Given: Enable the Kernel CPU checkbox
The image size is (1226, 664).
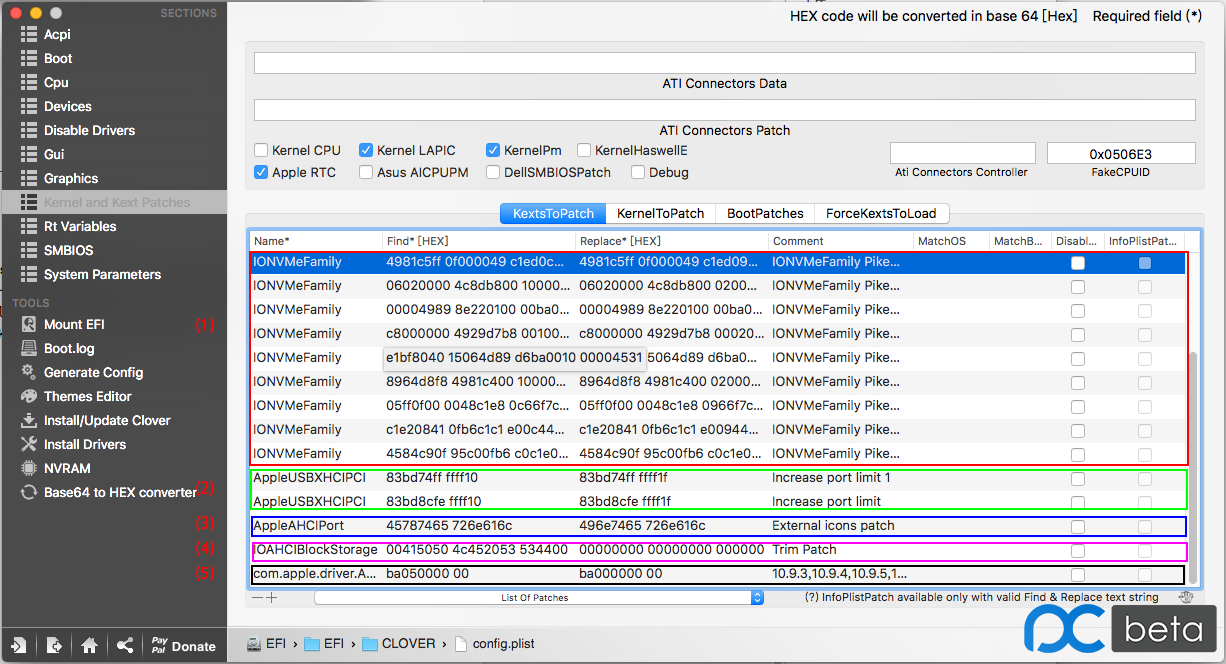Looking at the screenshot, I should 261,150.
